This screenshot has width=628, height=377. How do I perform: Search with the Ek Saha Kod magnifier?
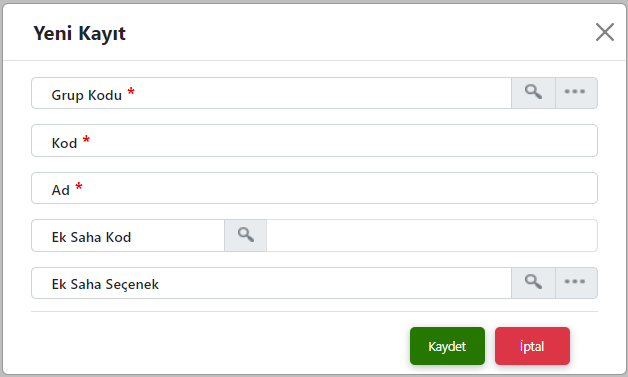pos(246,236)
